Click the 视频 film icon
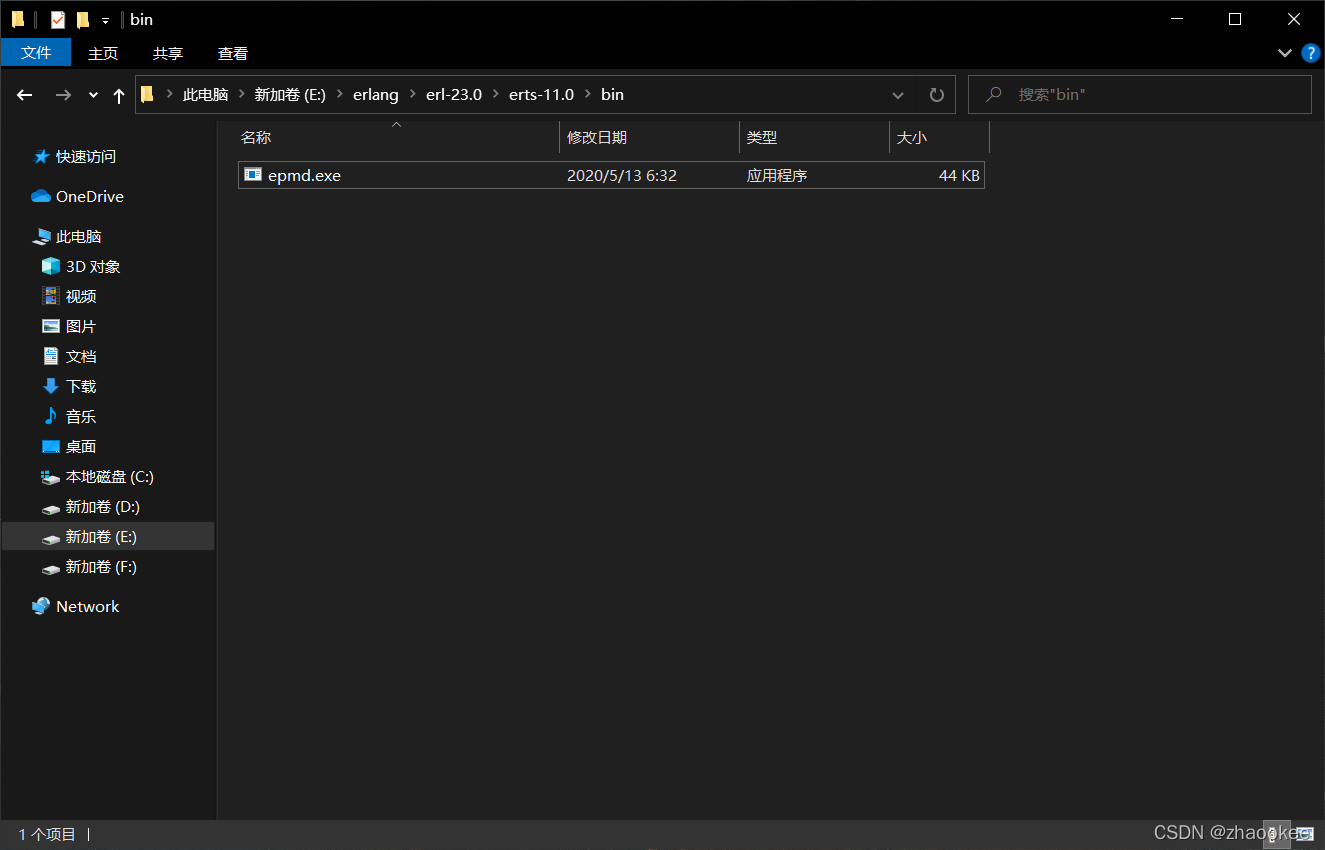Image resolution: width=1325 pixels, height=850 pixels. pyautogui.click(x=51, y=296)
